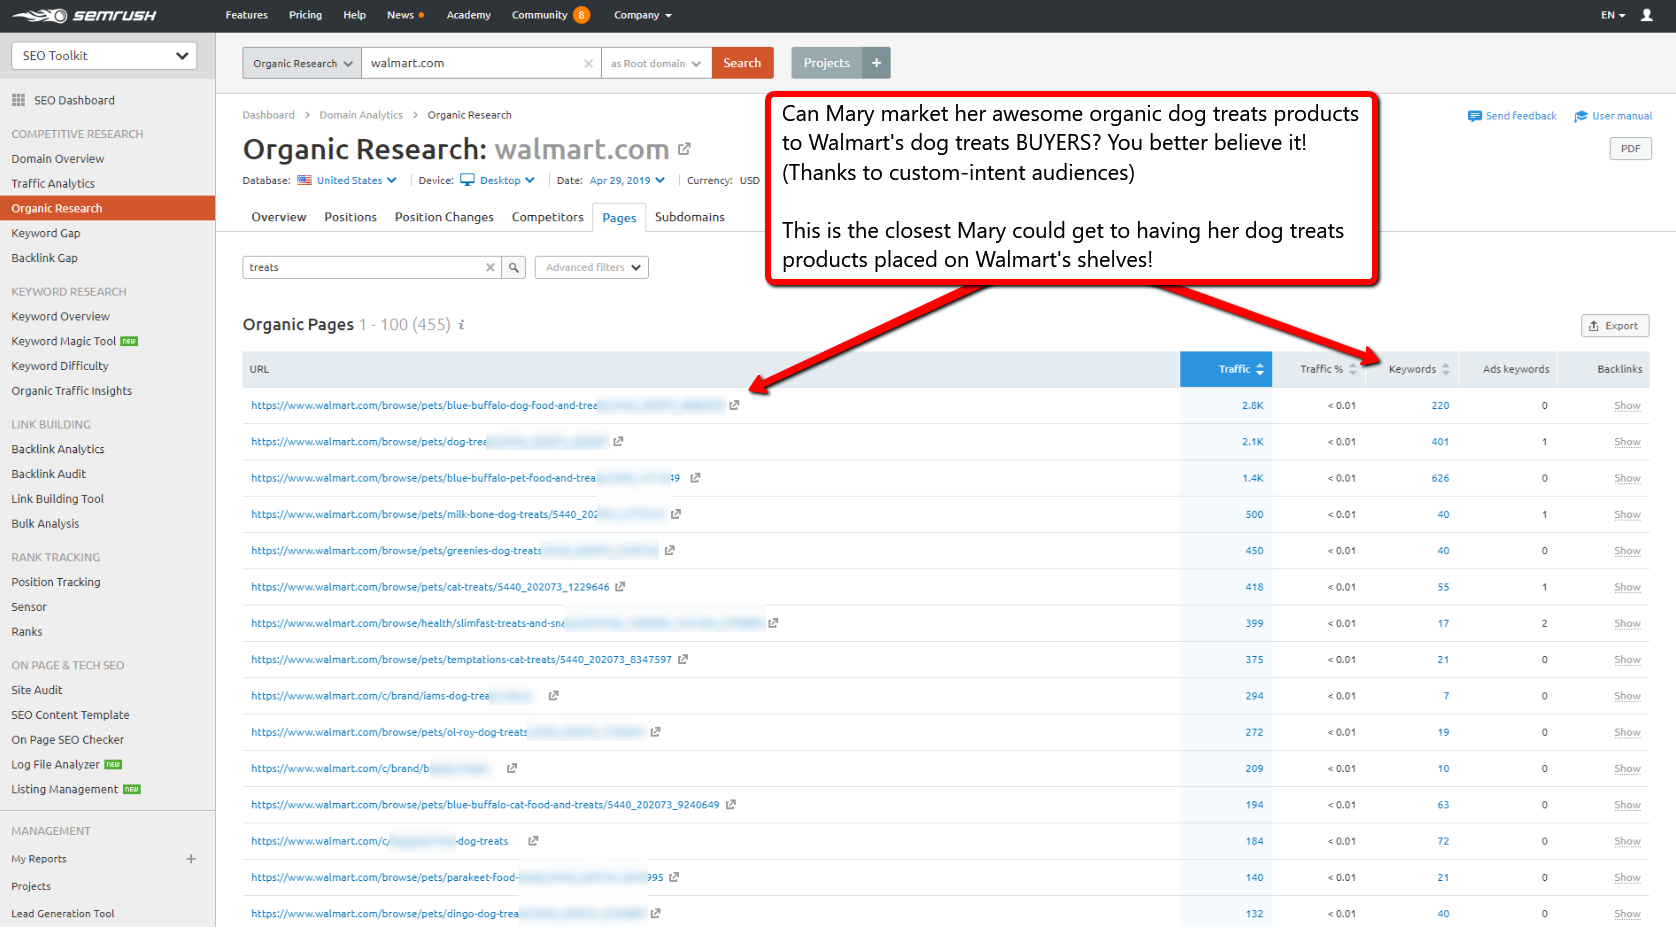Open the Desktop device dropdown
Screen dimensions: 1676x928
(498, 181)
